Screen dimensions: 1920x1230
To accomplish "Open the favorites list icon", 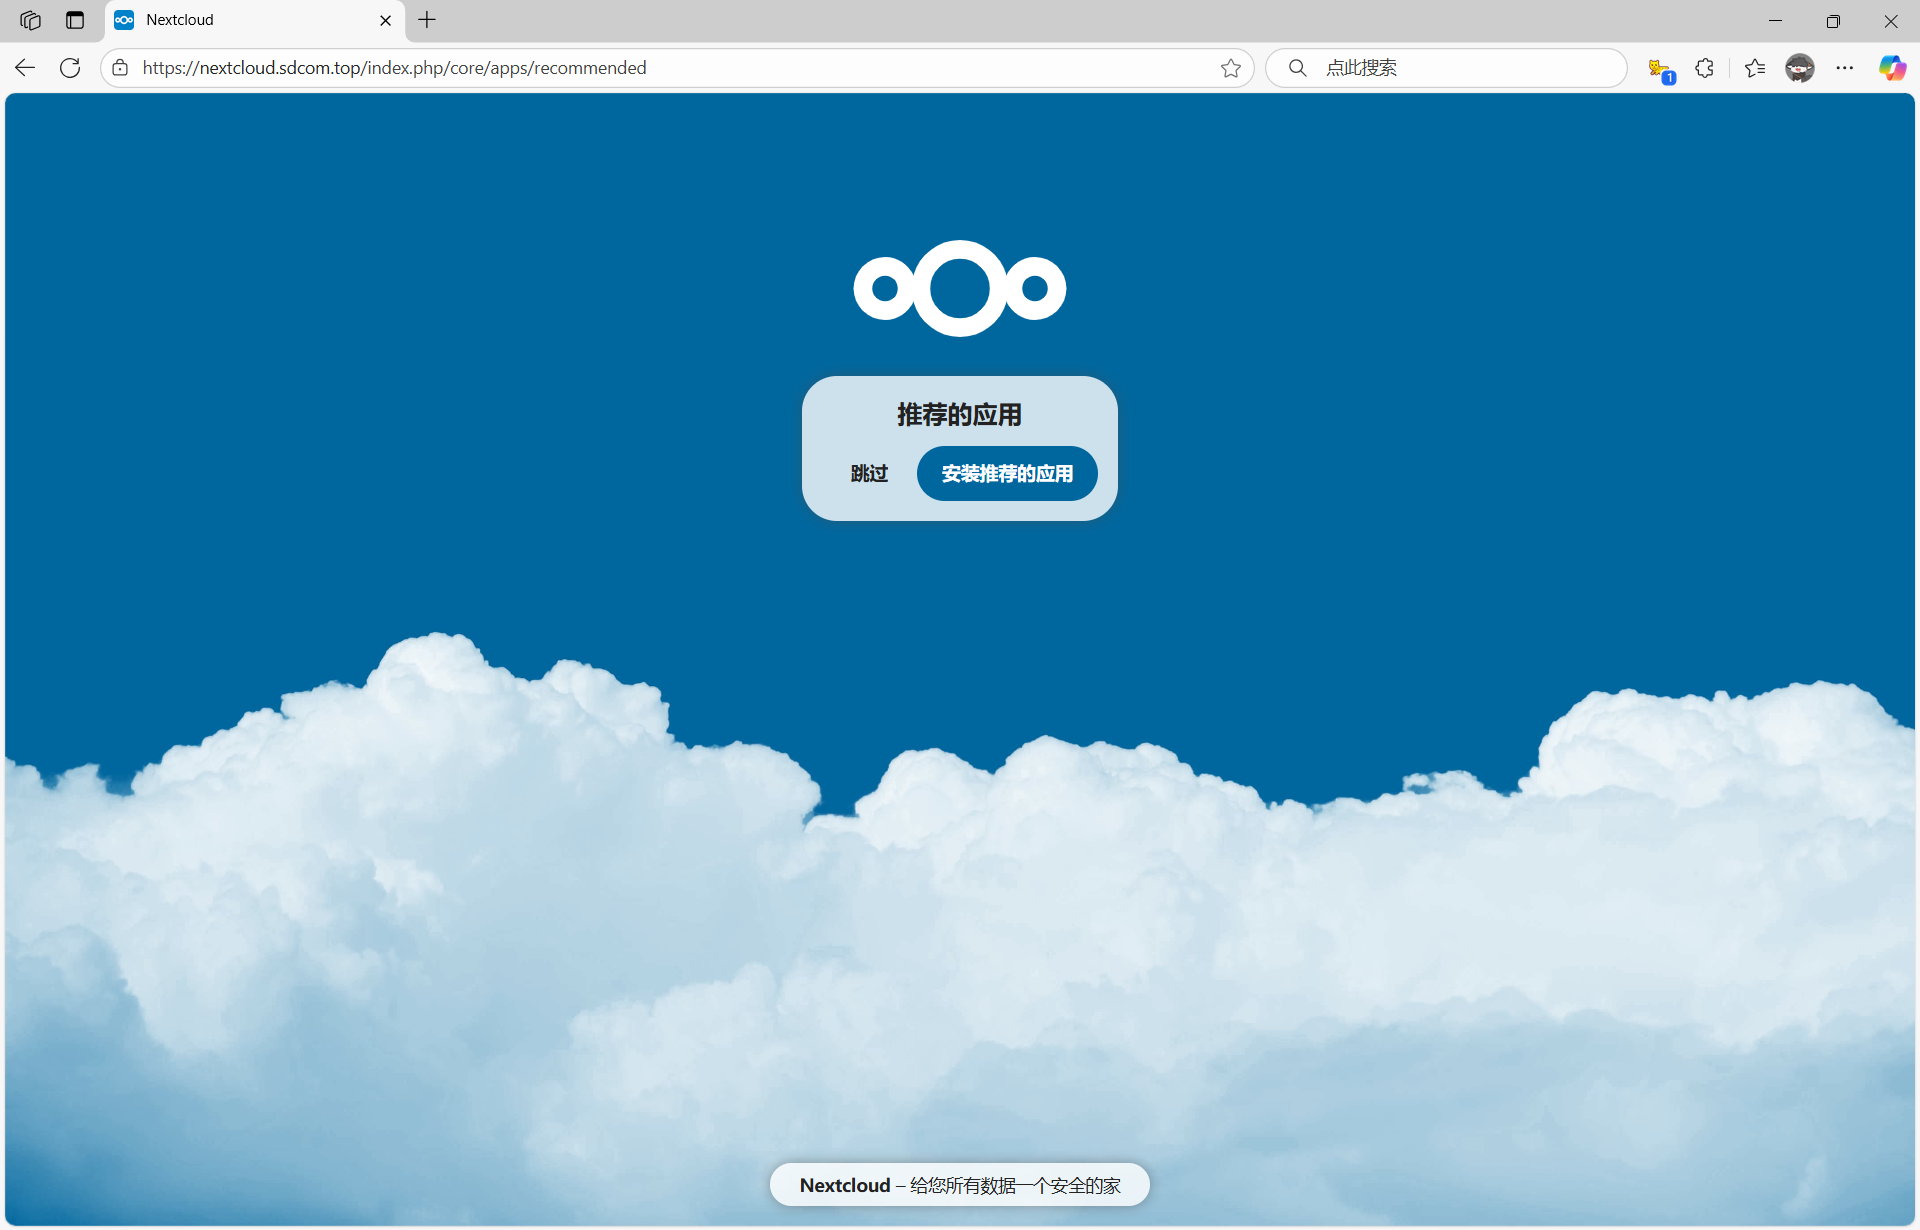I will pos(1754,68).
